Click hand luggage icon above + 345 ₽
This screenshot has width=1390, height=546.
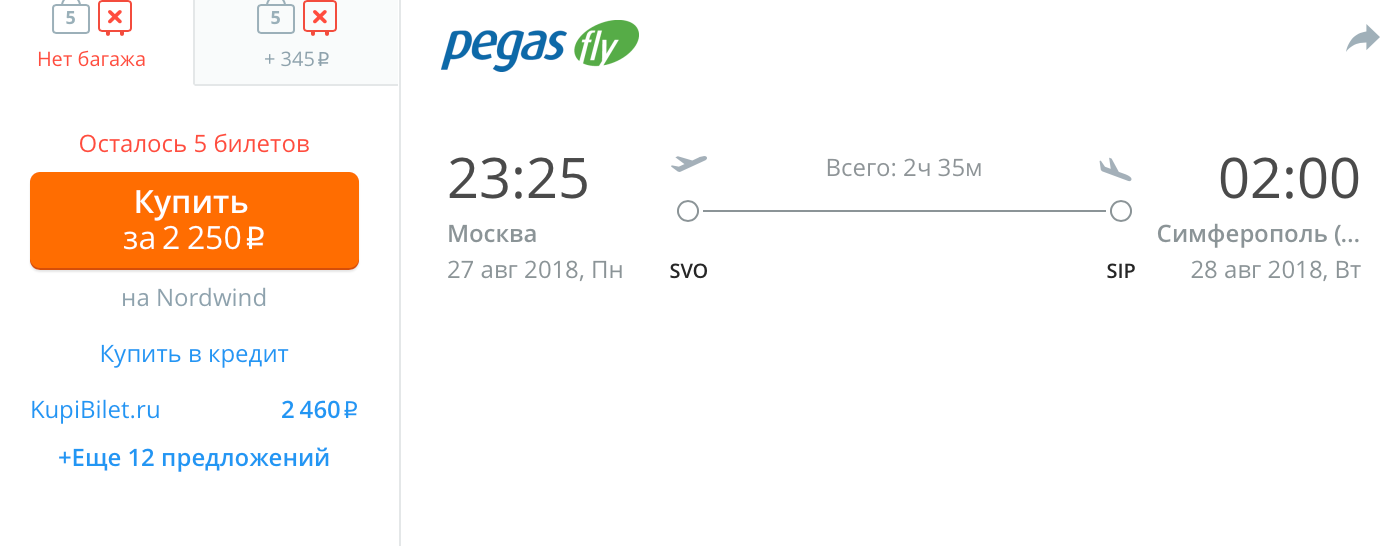(x=275, y=17)
